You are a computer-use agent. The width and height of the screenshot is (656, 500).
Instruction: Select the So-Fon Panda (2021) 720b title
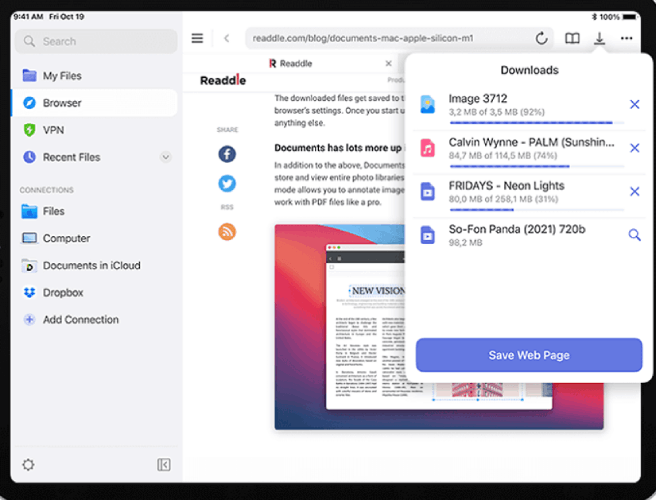(517, 229)
